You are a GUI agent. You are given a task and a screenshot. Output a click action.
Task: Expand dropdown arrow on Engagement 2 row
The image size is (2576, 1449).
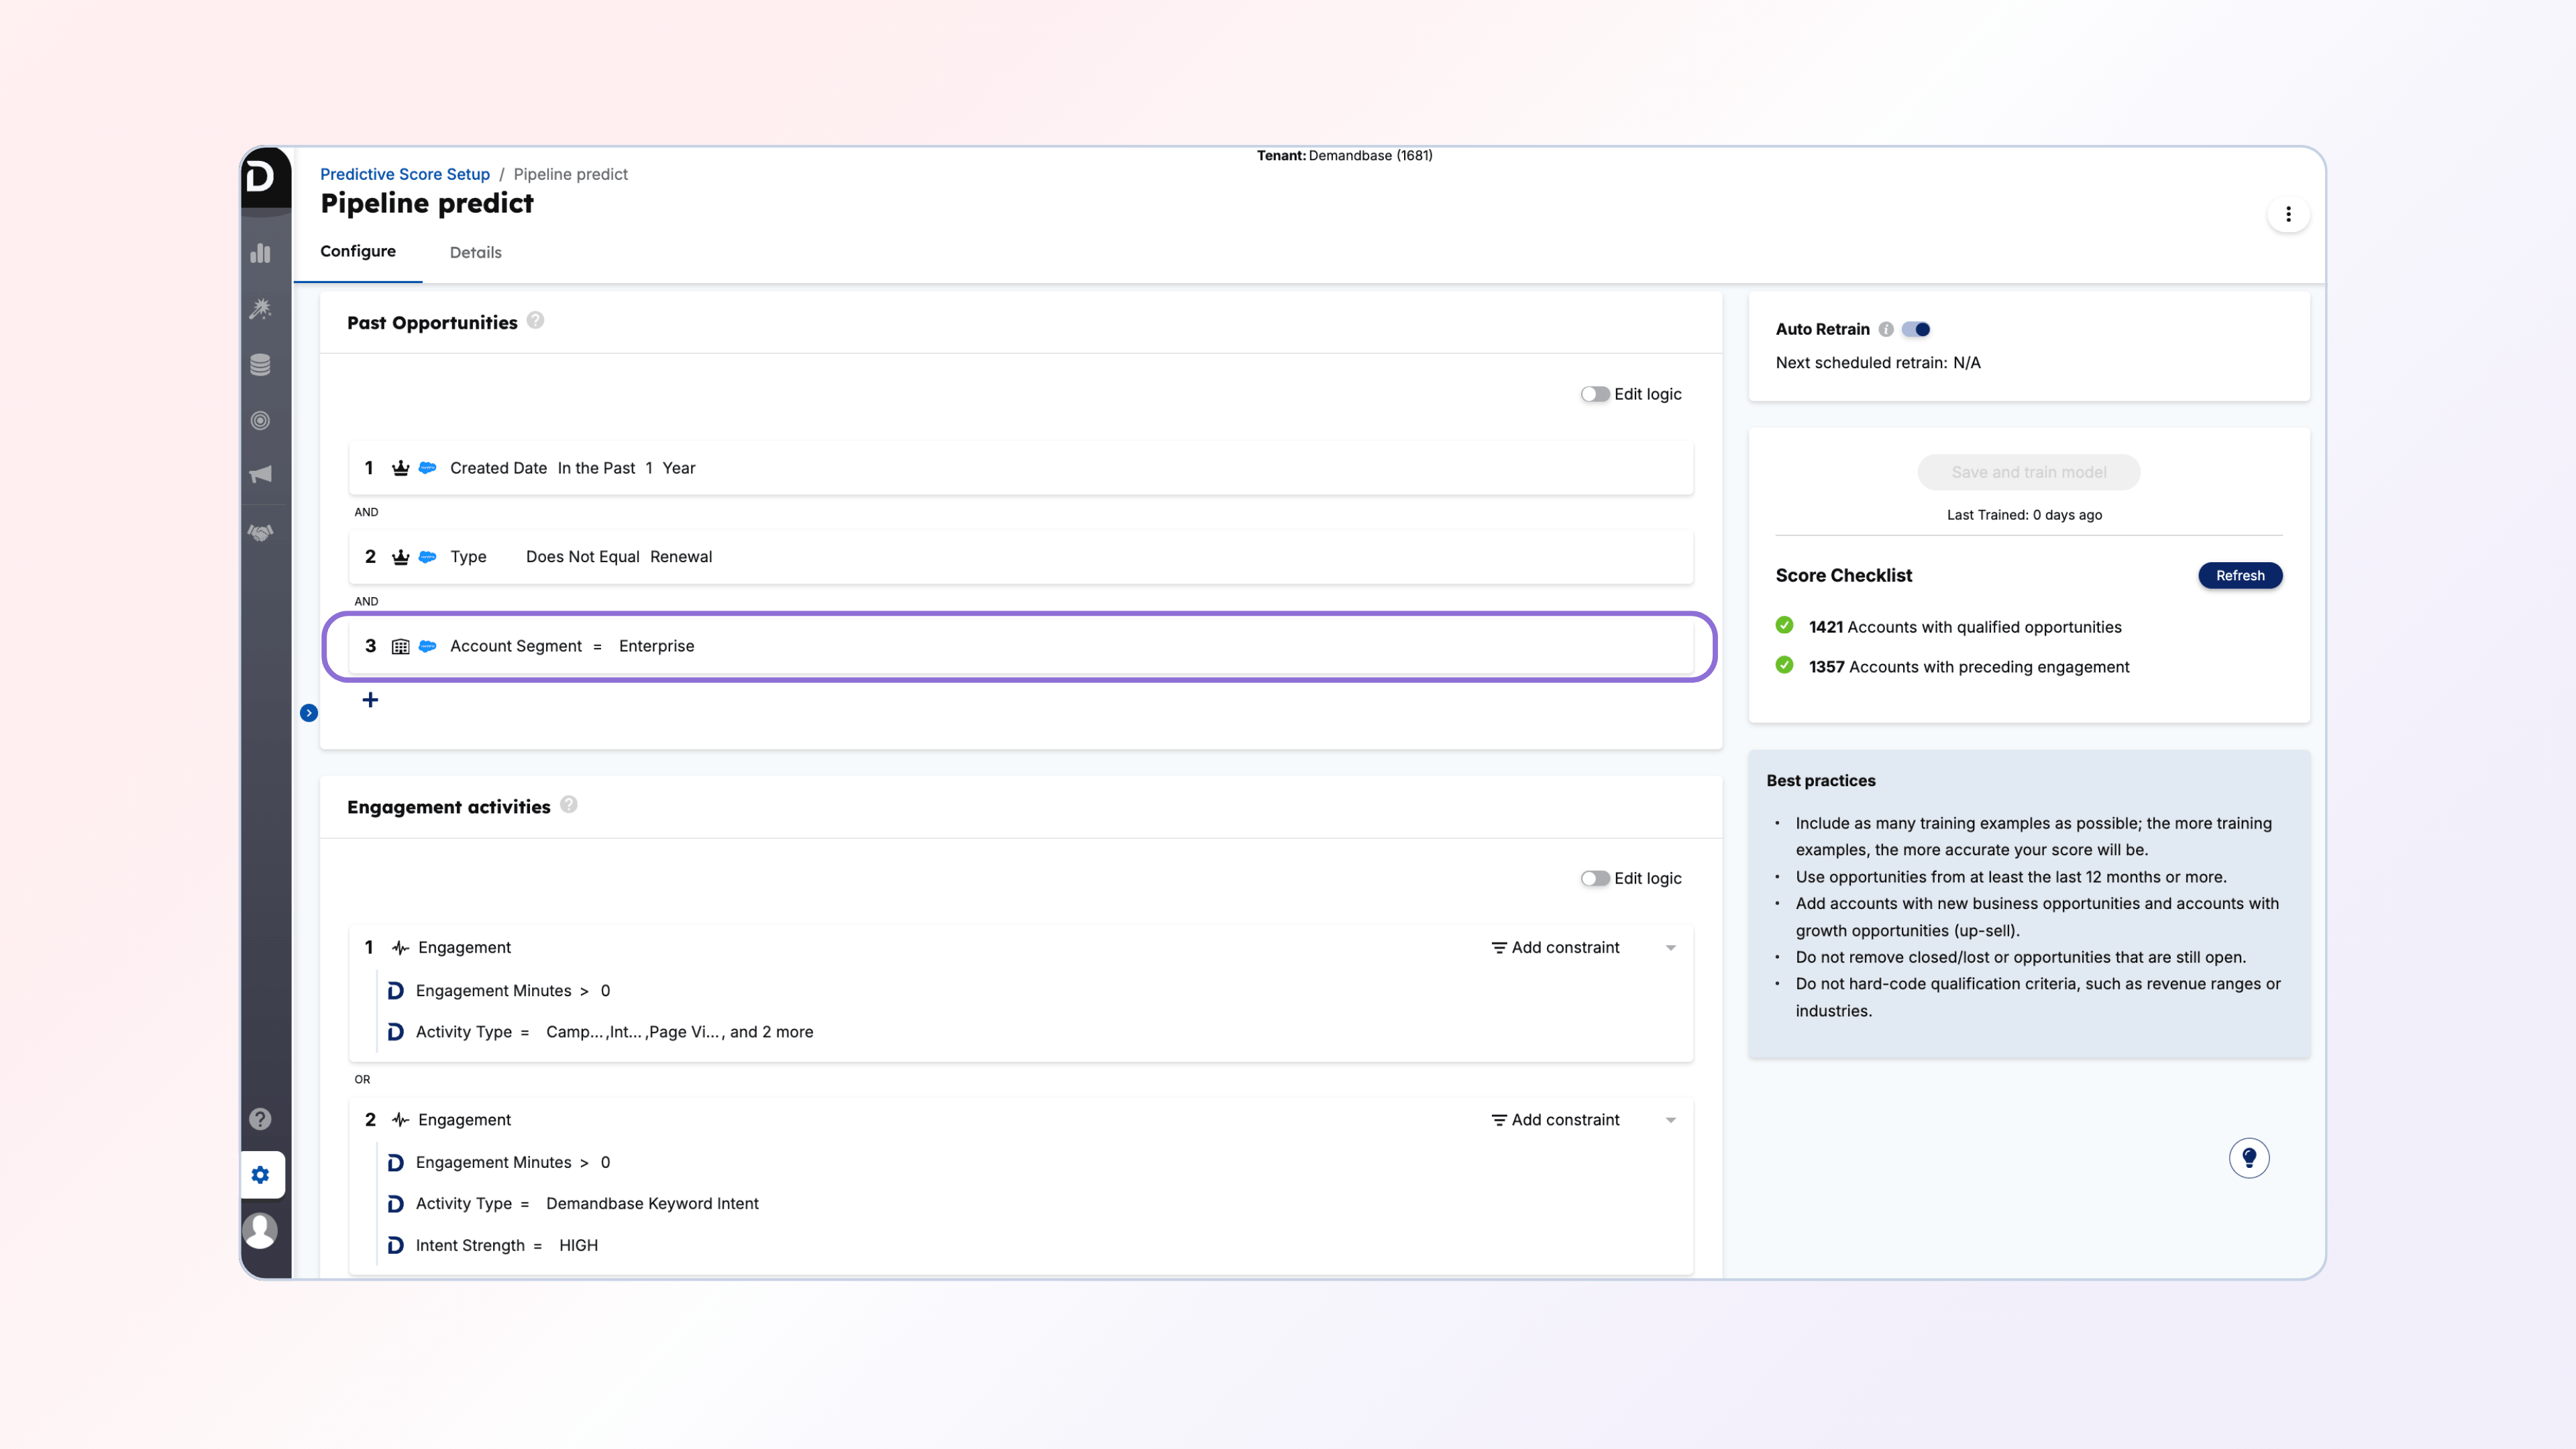pyautogui.click(x=1670, y=1120)
